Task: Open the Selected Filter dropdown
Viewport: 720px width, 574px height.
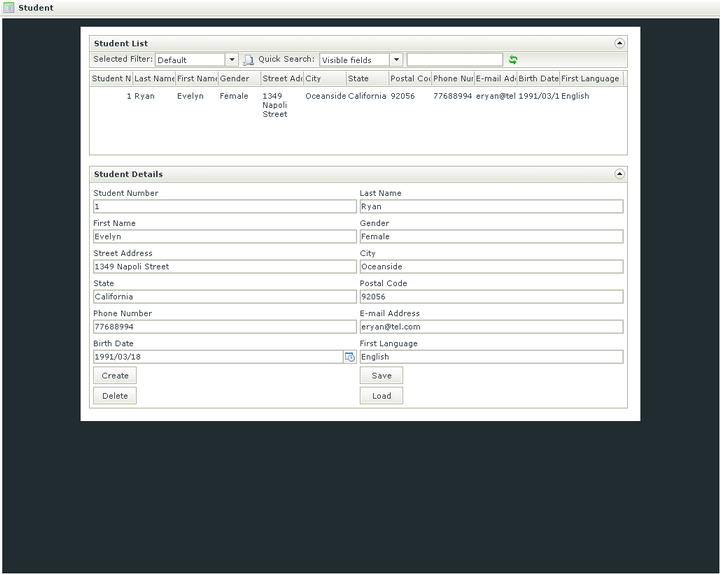Action: pos(232,60)
